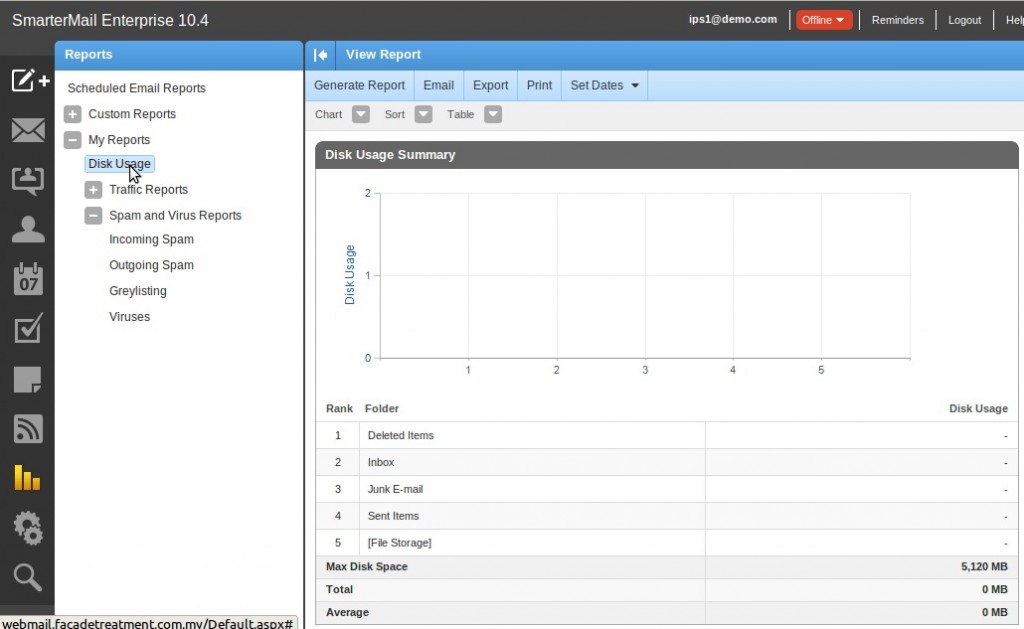Screen dimensions: 1024x629
Task: Open the Notes icon in sidebar
Action: [x=27, y=379]
